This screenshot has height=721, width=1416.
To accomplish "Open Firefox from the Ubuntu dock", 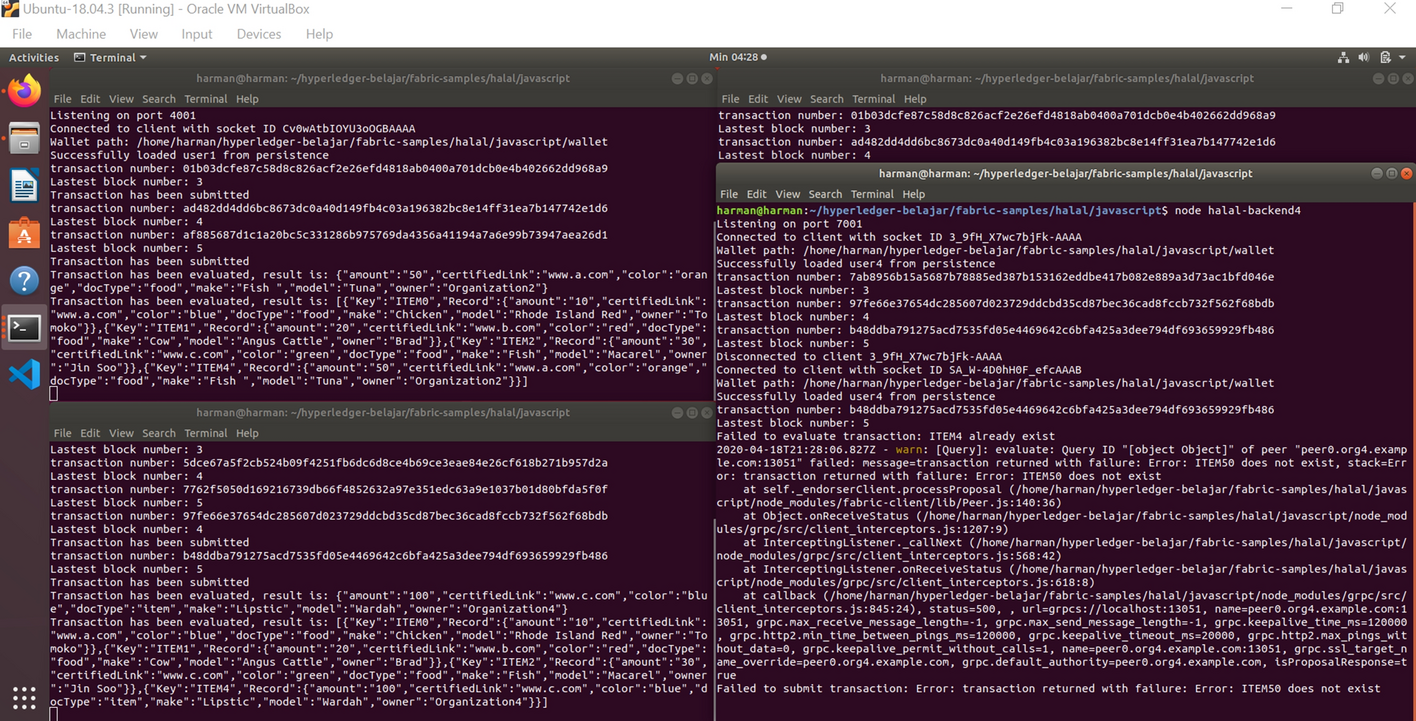I will (24, 91).
